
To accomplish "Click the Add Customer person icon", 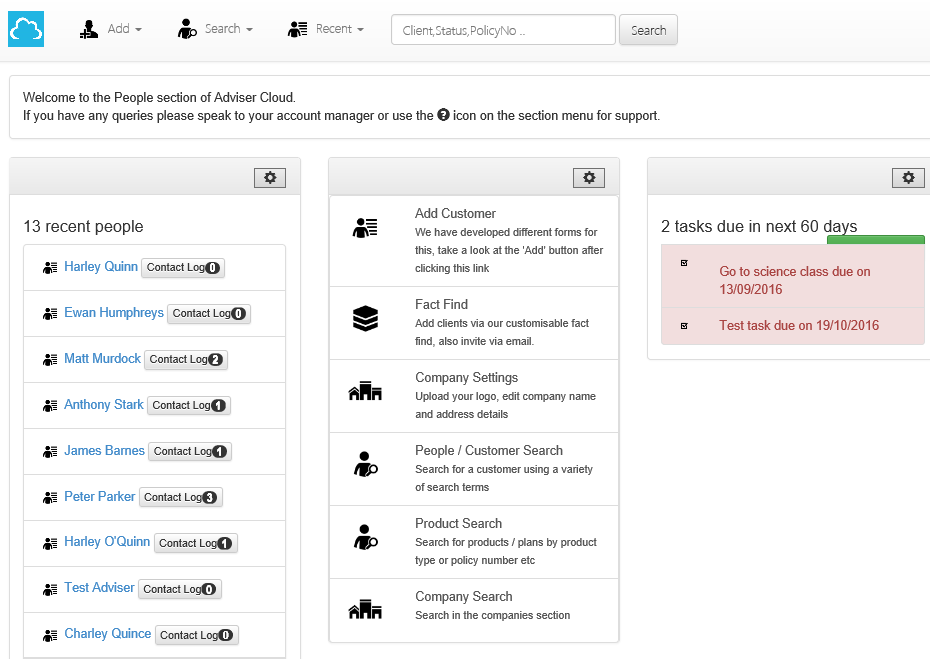I will [365, 228].
